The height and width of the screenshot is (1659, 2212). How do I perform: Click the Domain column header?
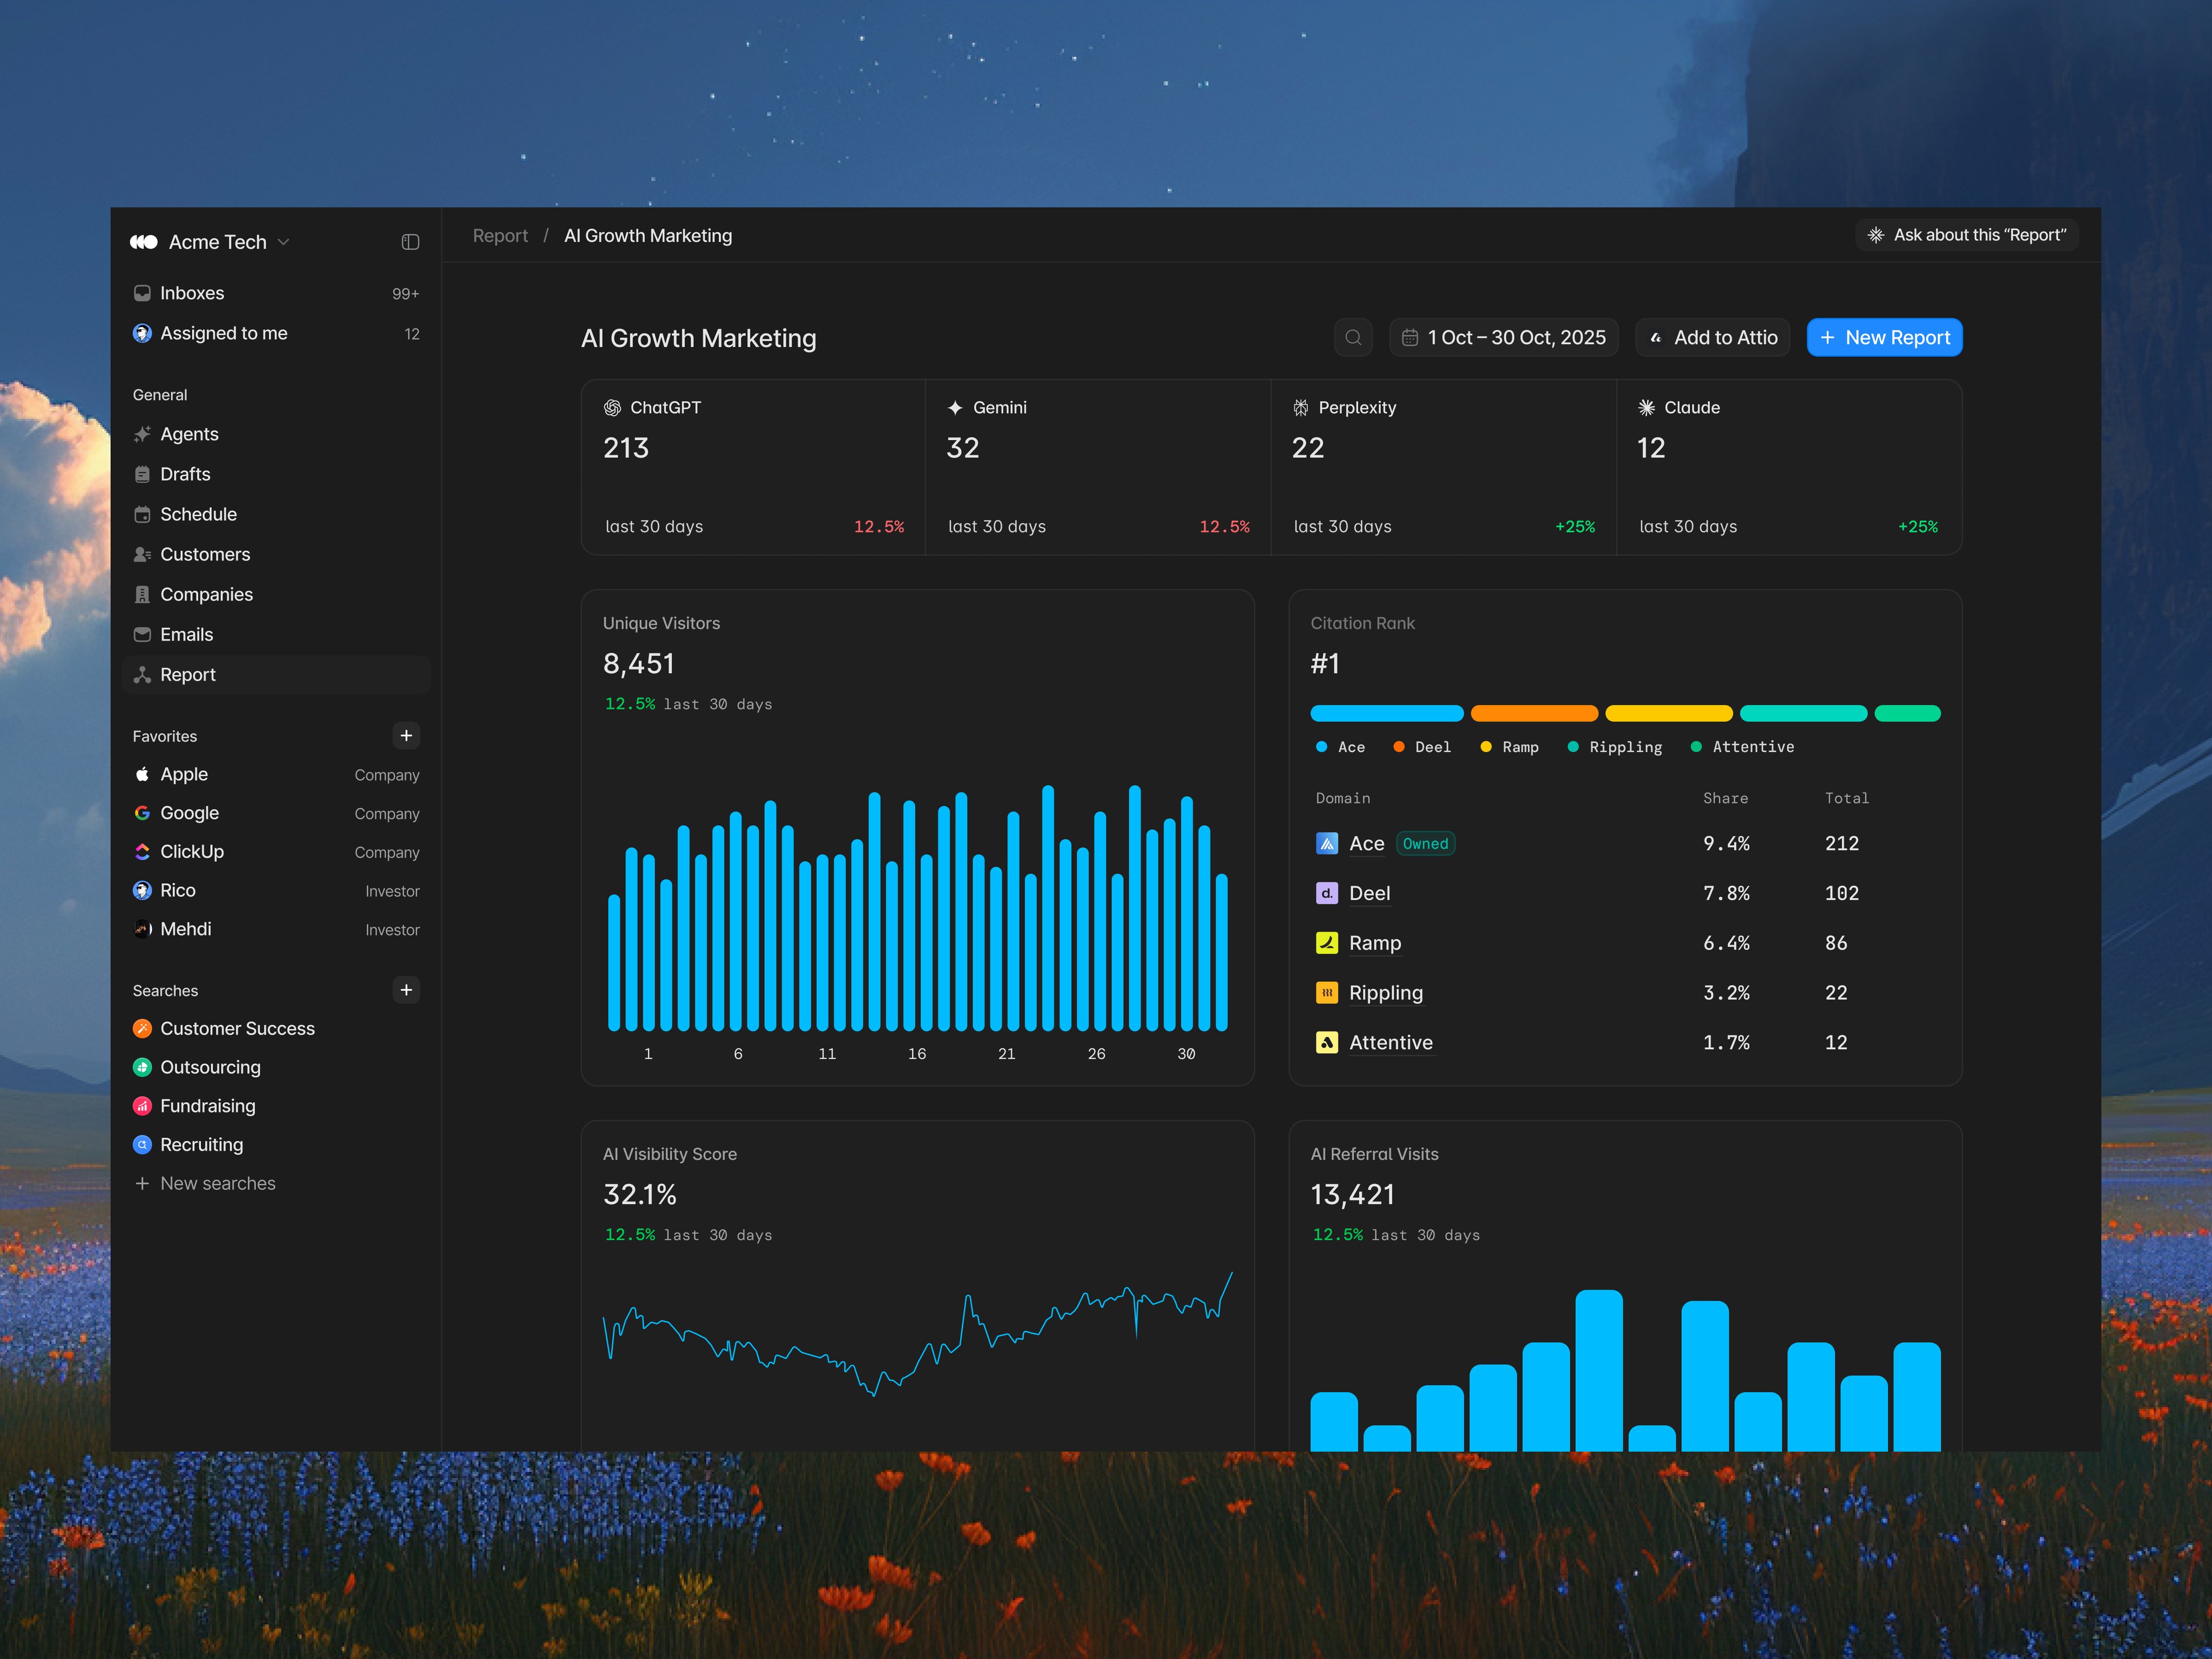pyautogui.click(x=1343, y=798)
